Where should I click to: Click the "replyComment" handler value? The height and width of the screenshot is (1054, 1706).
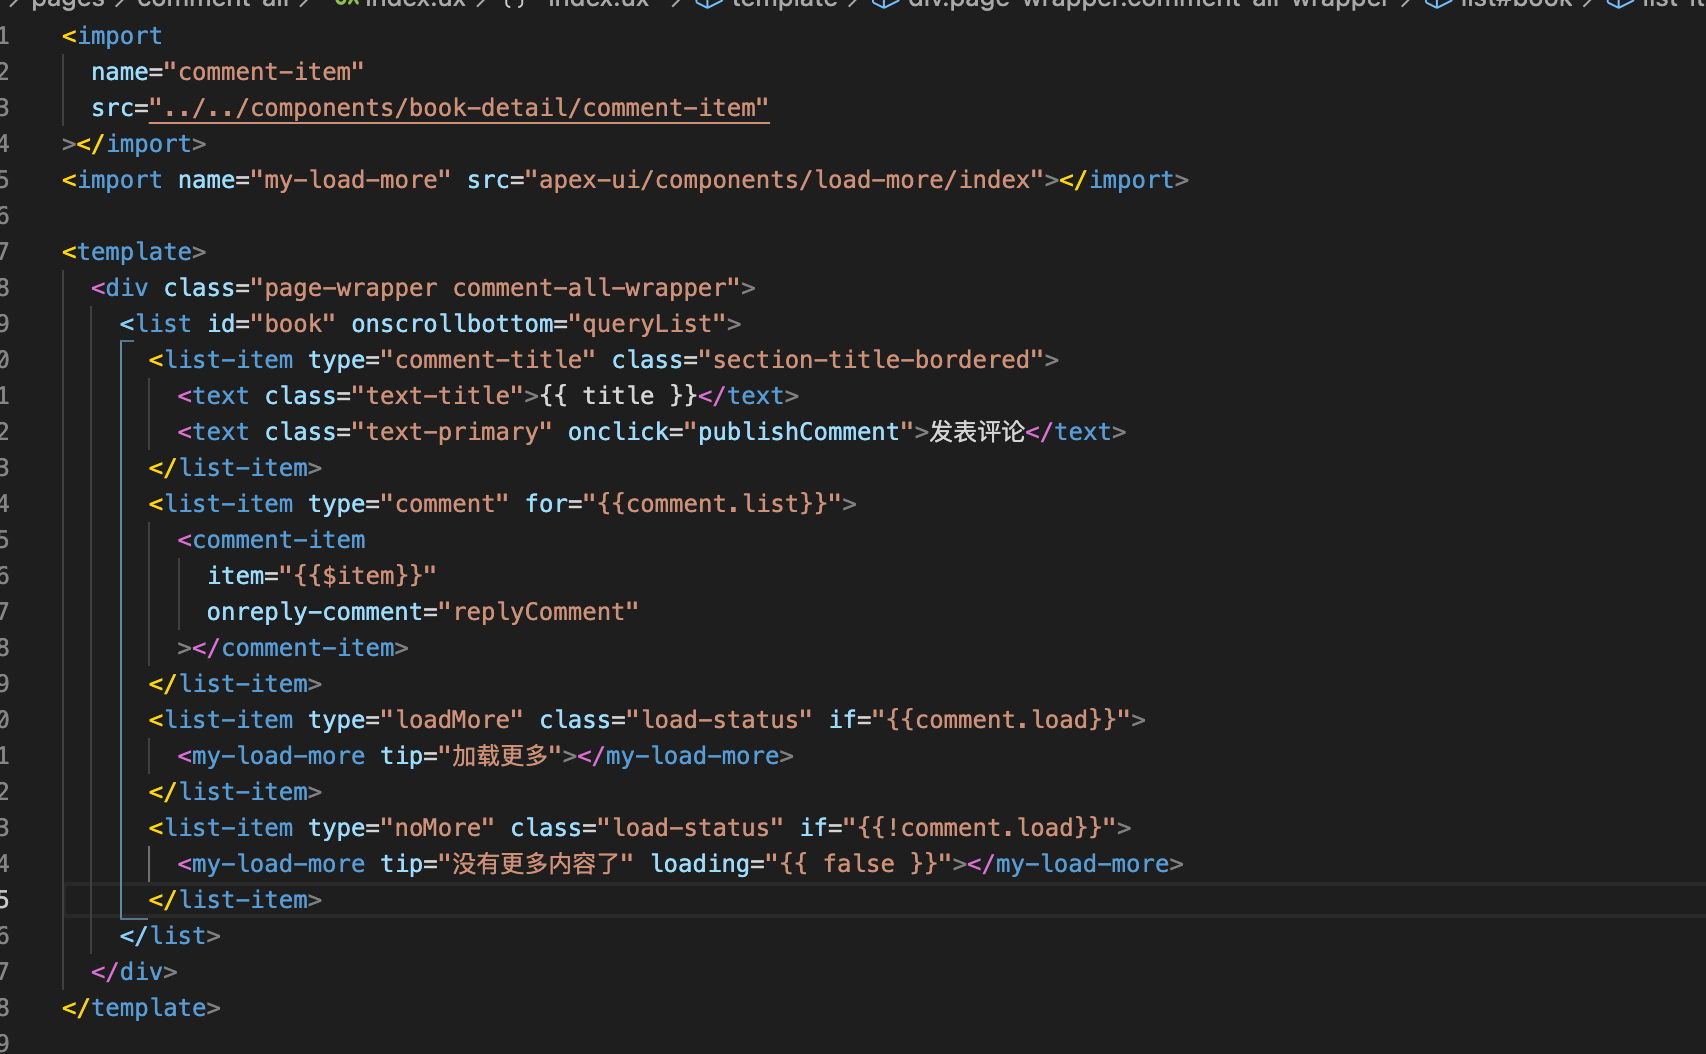(539, 612)
